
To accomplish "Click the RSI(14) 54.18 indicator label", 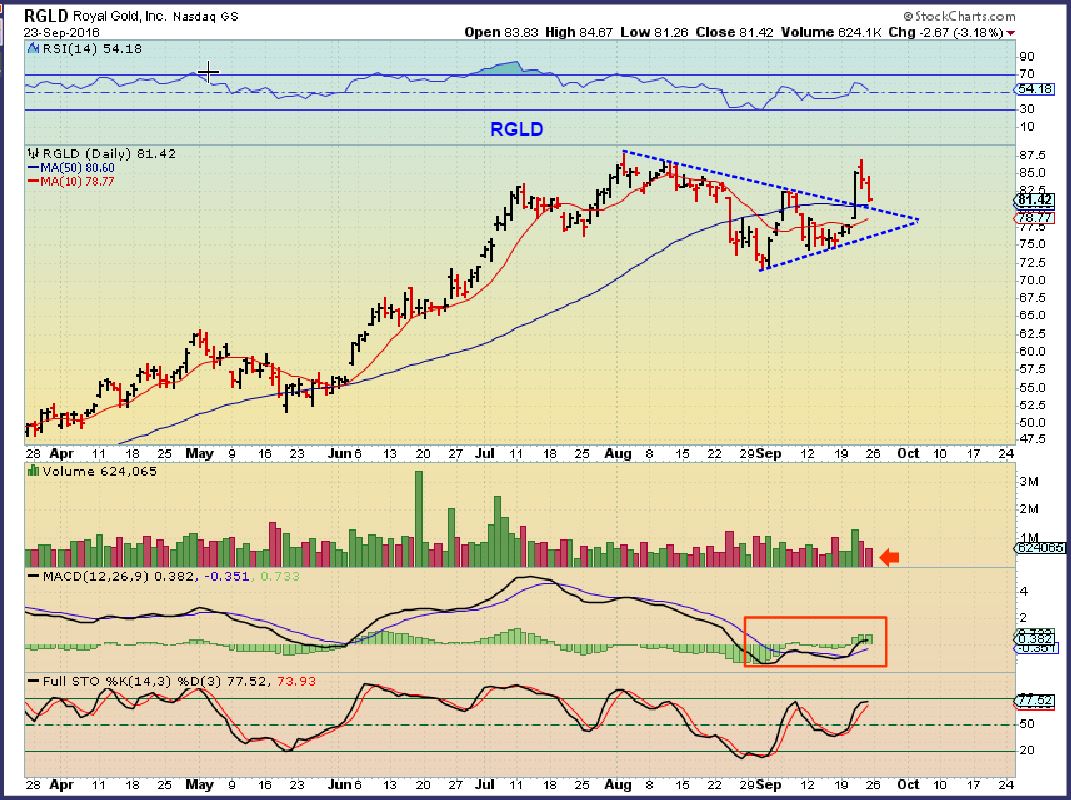I will click(x=92, y=49).
